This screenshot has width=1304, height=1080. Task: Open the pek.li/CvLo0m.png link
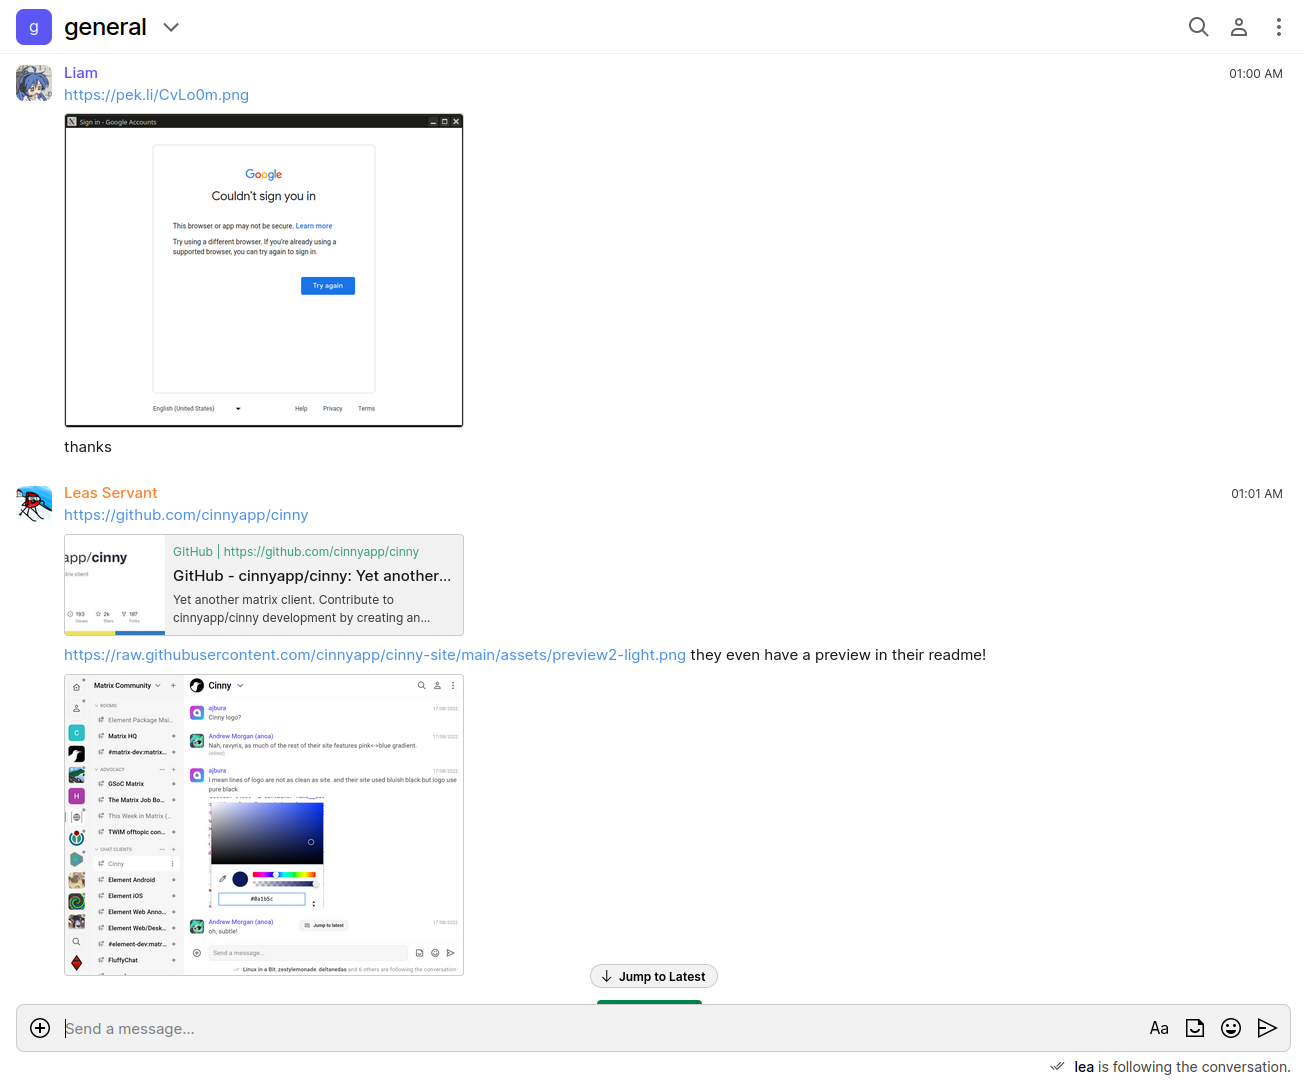[x=156, y=95]
